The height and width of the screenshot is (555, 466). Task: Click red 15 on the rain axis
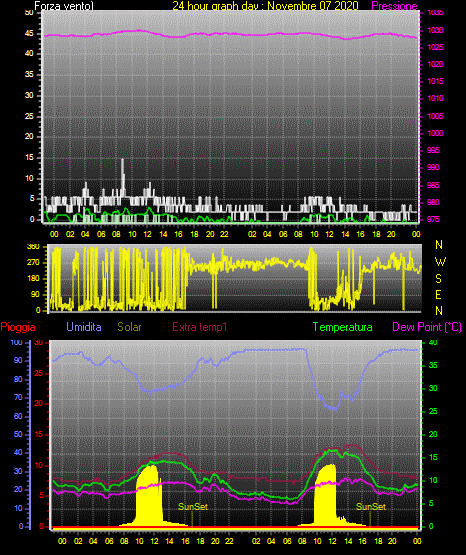click(x=39, y=434)
